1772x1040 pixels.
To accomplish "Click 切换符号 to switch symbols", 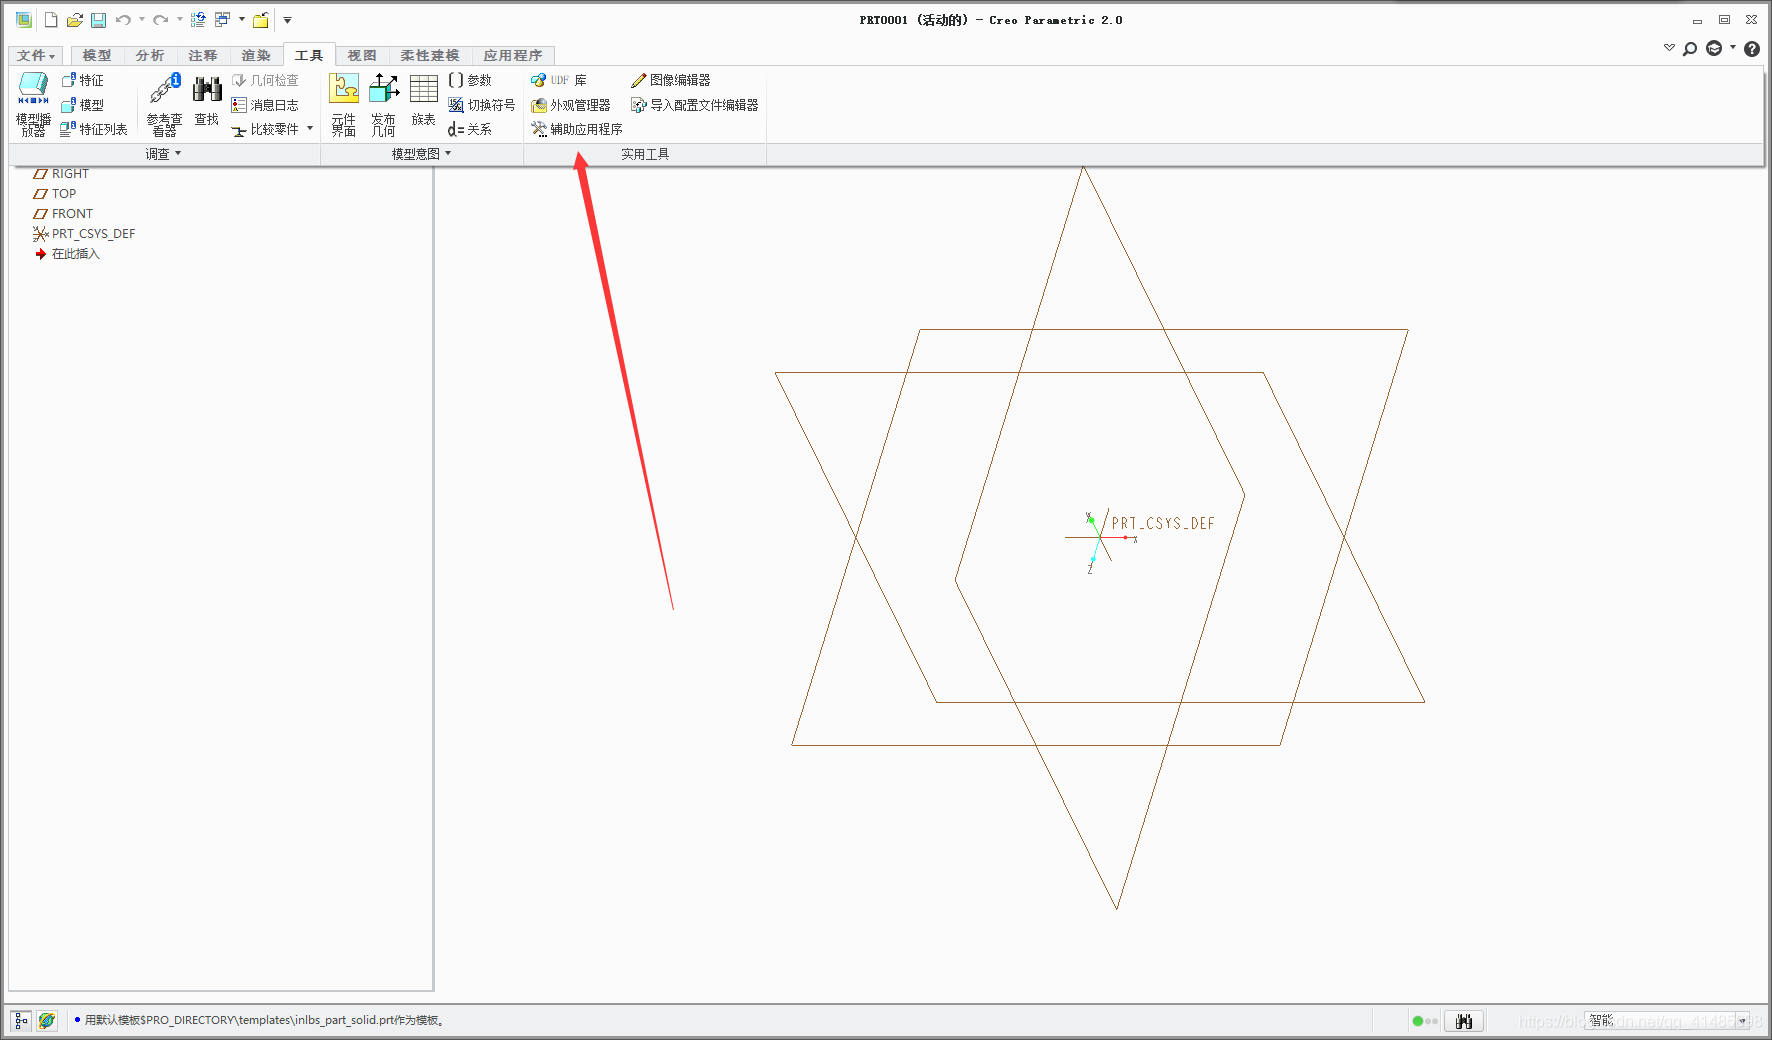I will pyautogui.click(x=482, y=105).
